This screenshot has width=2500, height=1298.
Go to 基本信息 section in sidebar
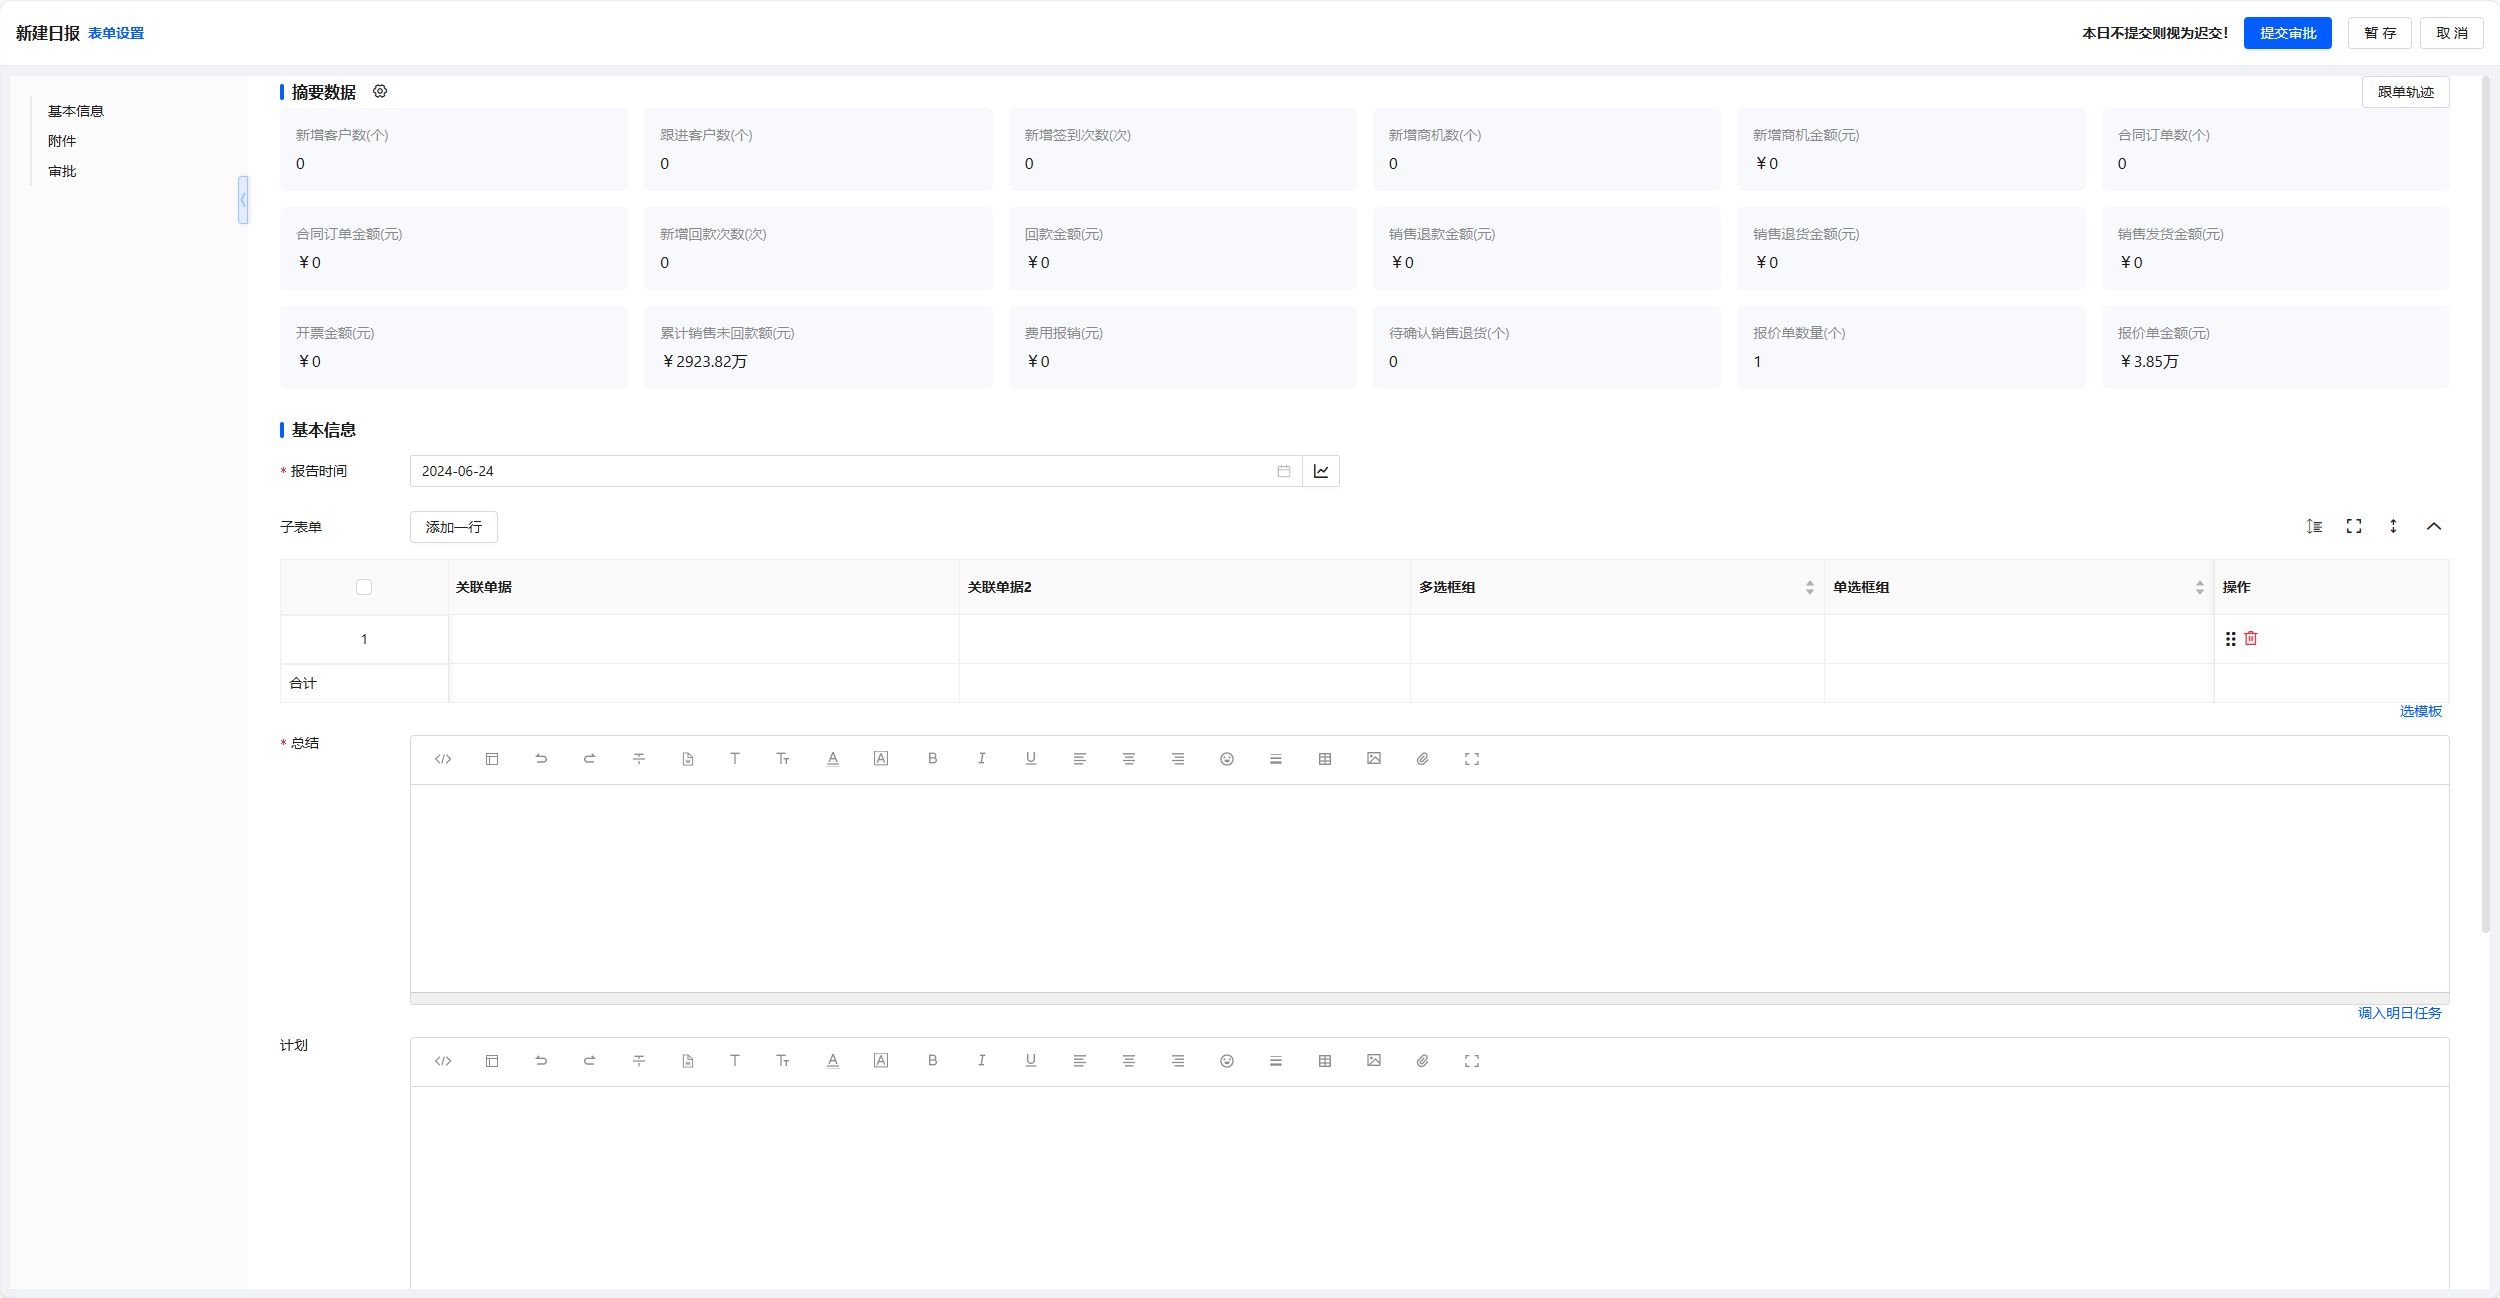[76, 111]
